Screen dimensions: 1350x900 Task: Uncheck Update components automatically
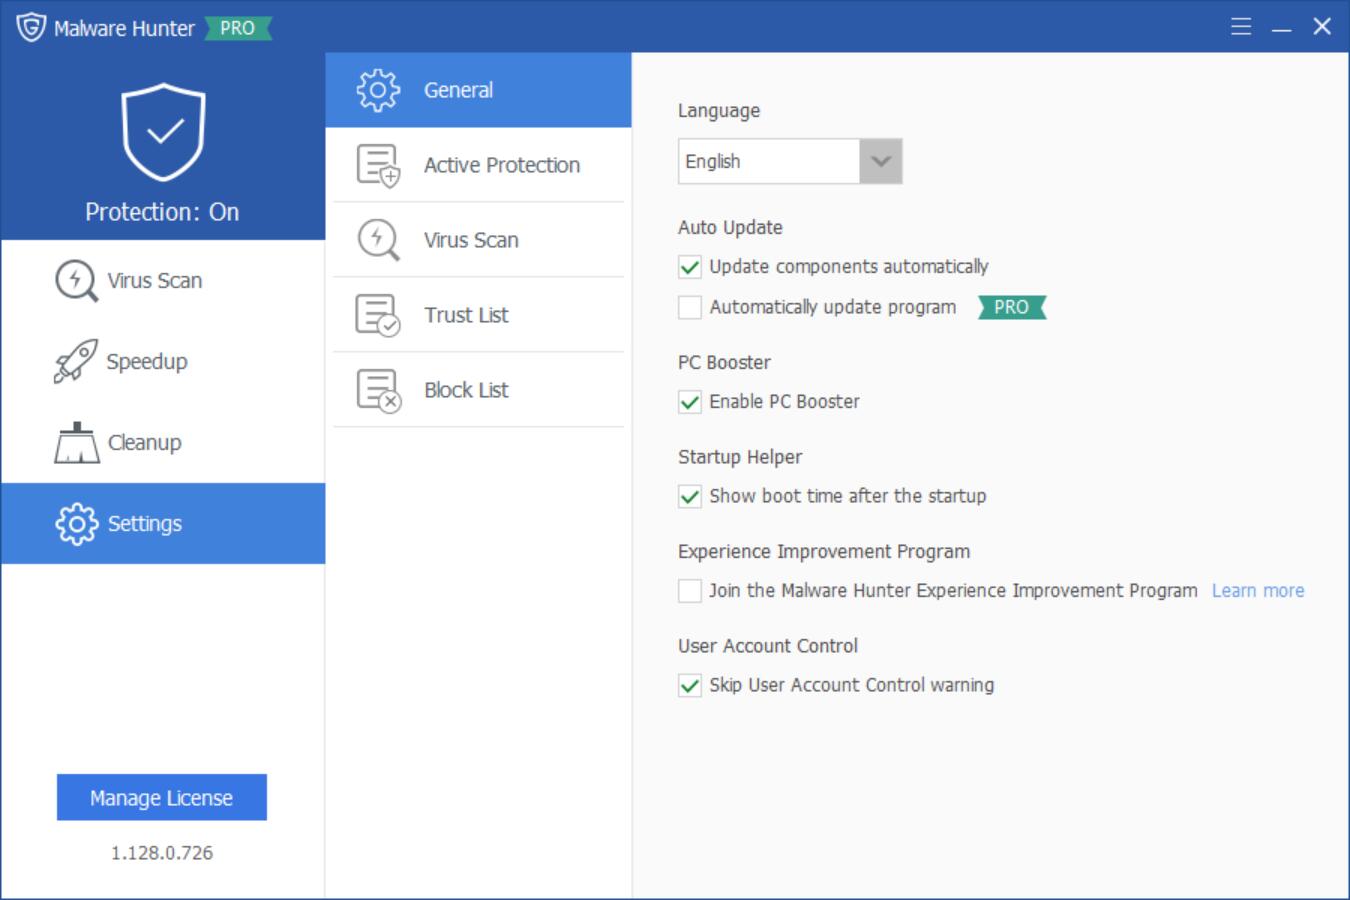689,267
